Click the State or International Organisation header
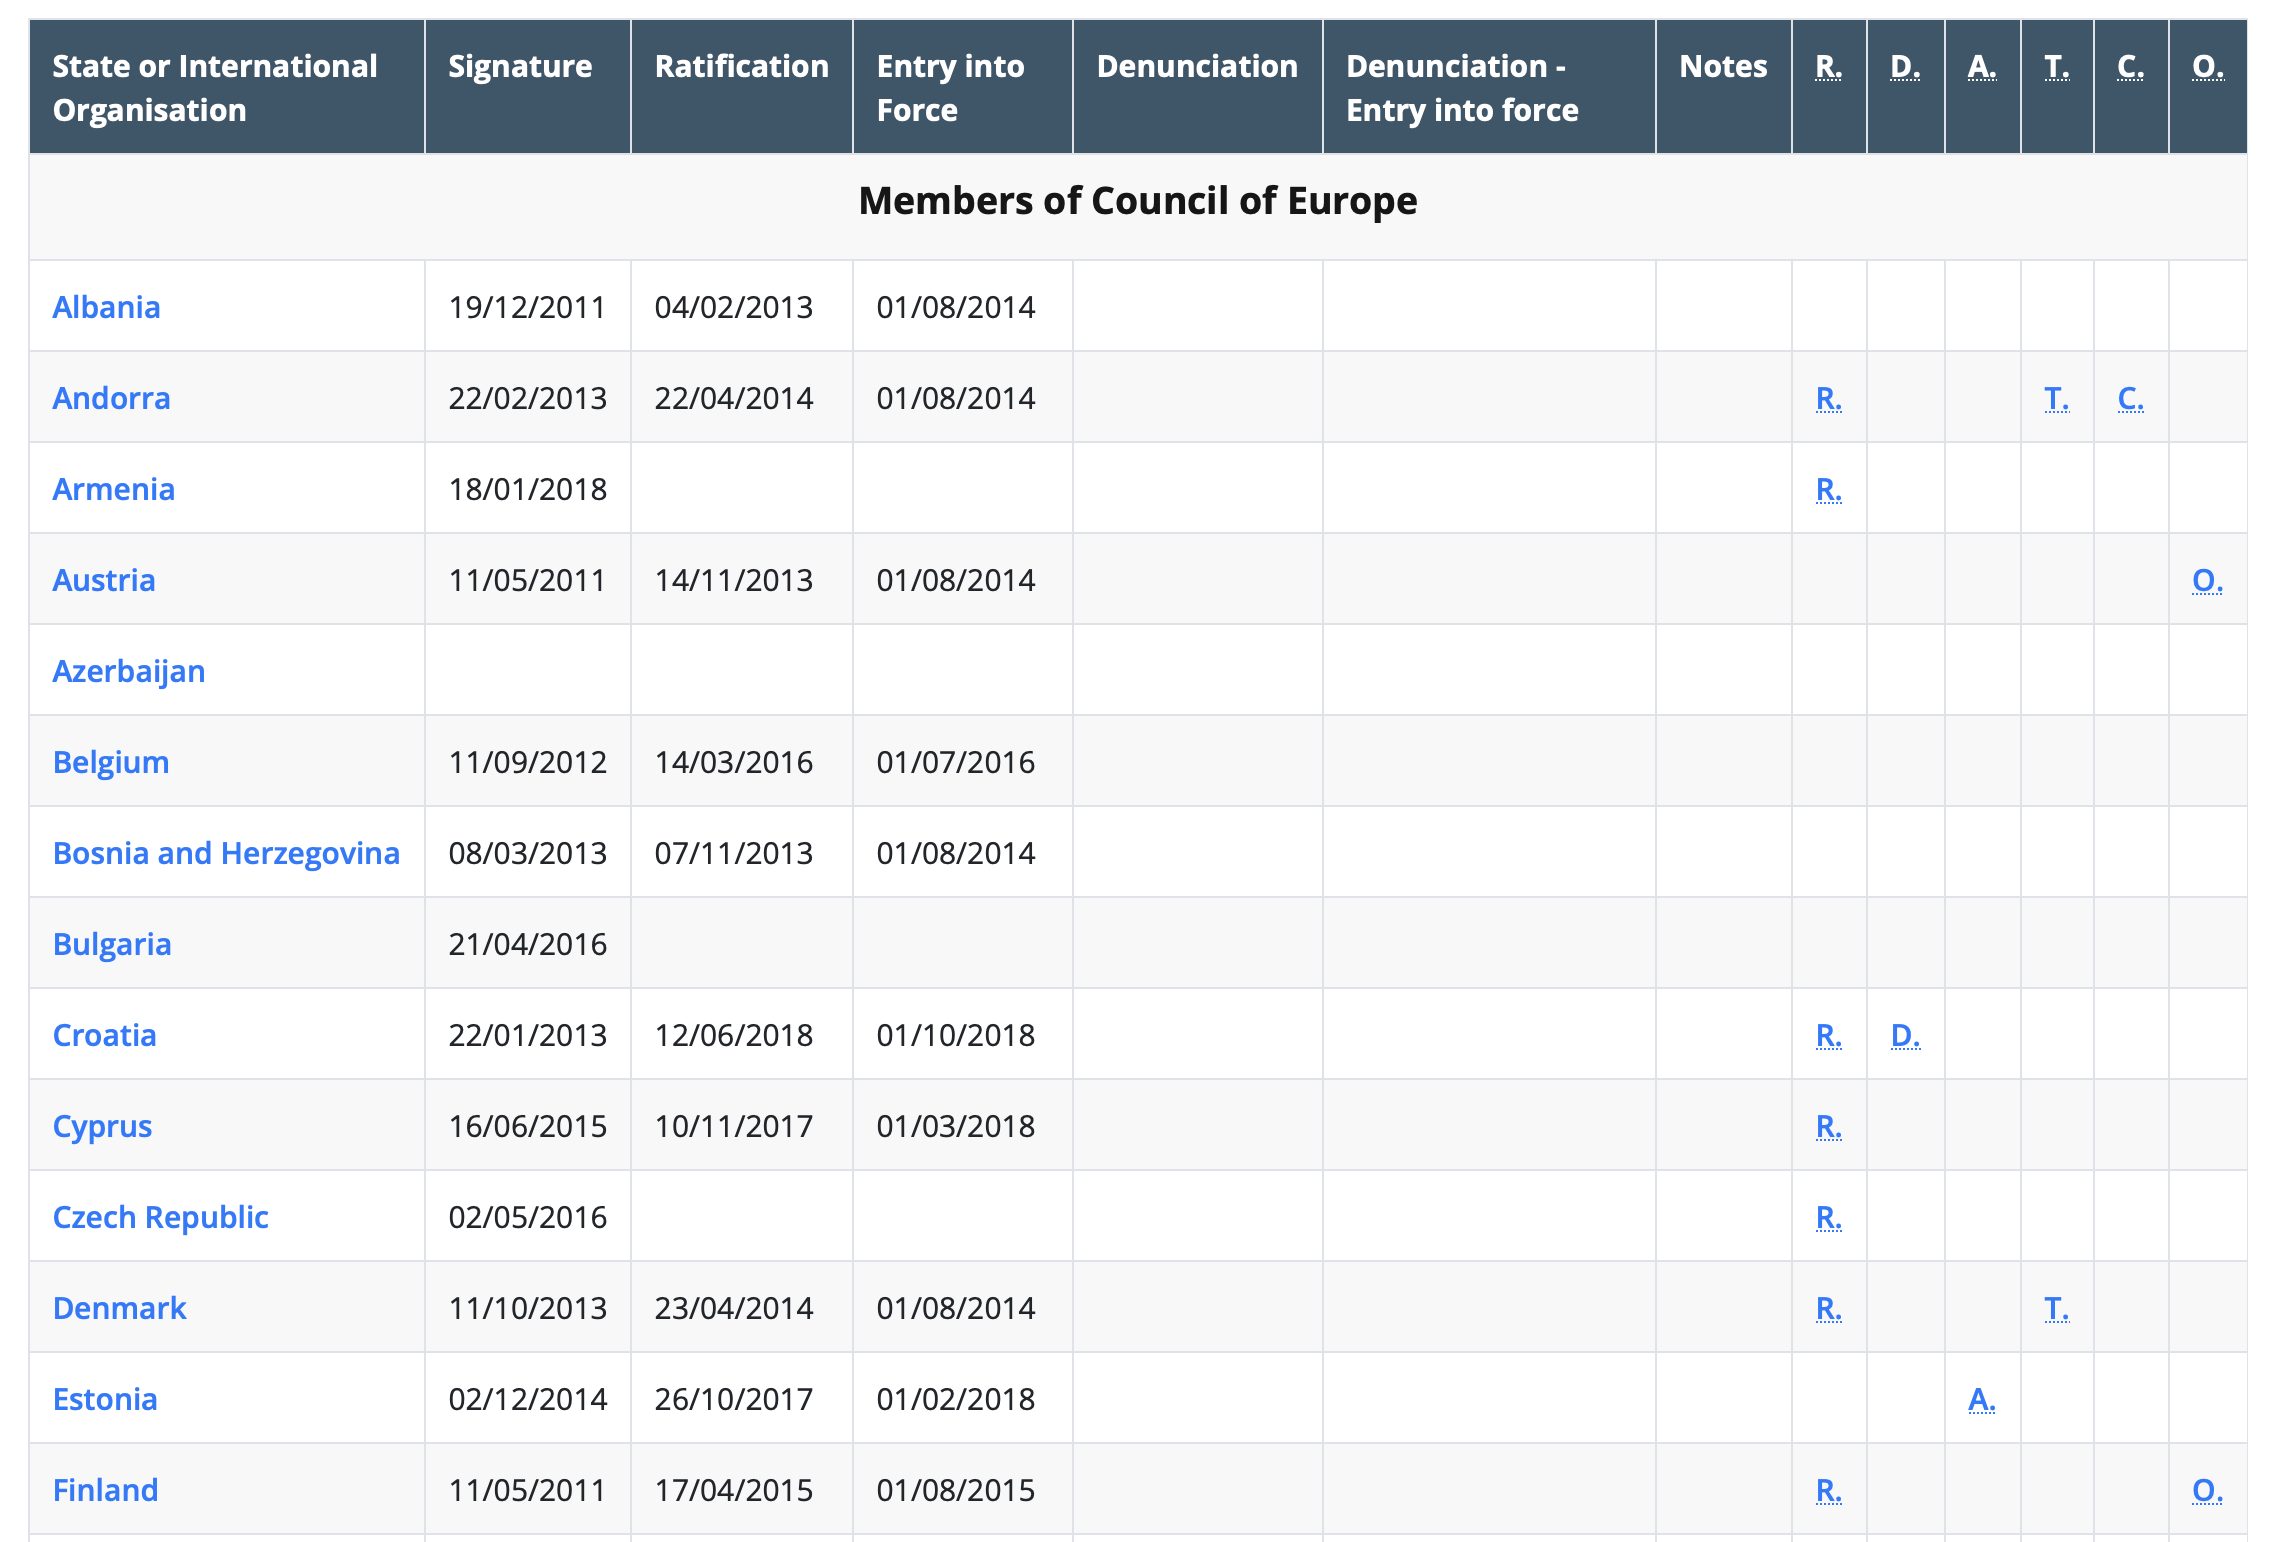The image size is (2292, 1542). click(214, 87)
